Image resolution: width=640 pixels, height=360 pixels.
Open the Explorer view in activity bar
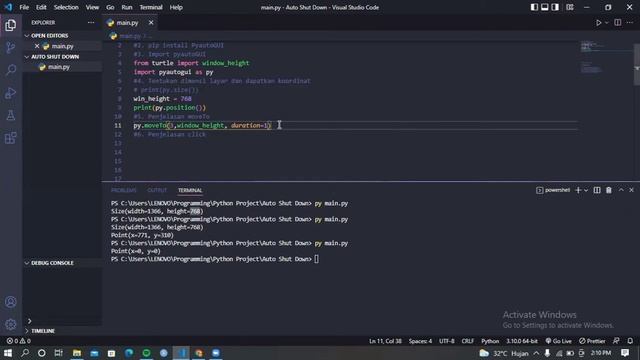(x=11, y=25)
